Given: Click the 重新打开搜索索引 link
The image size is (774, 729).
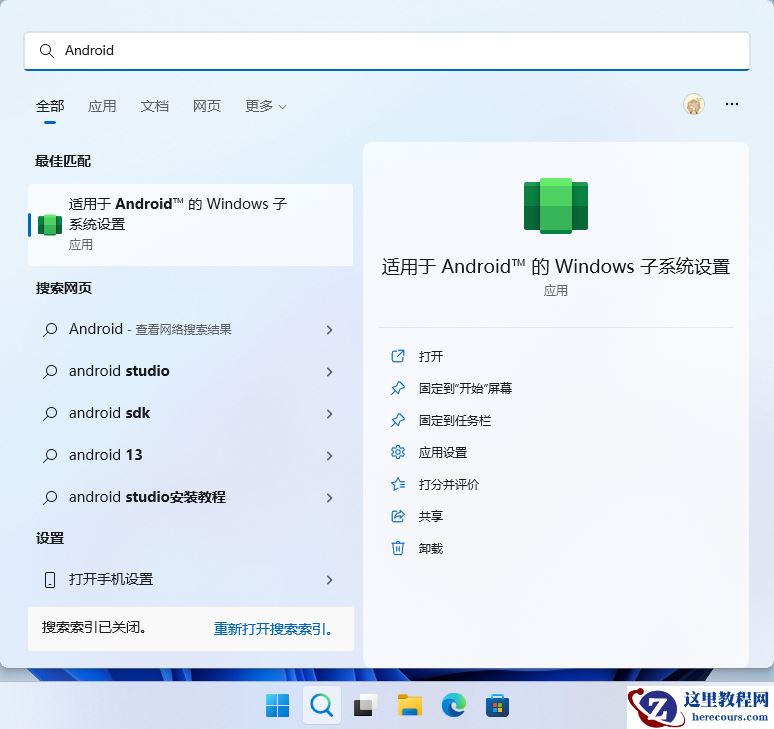Looking at the screenshot, I should (x=273, y=629).
